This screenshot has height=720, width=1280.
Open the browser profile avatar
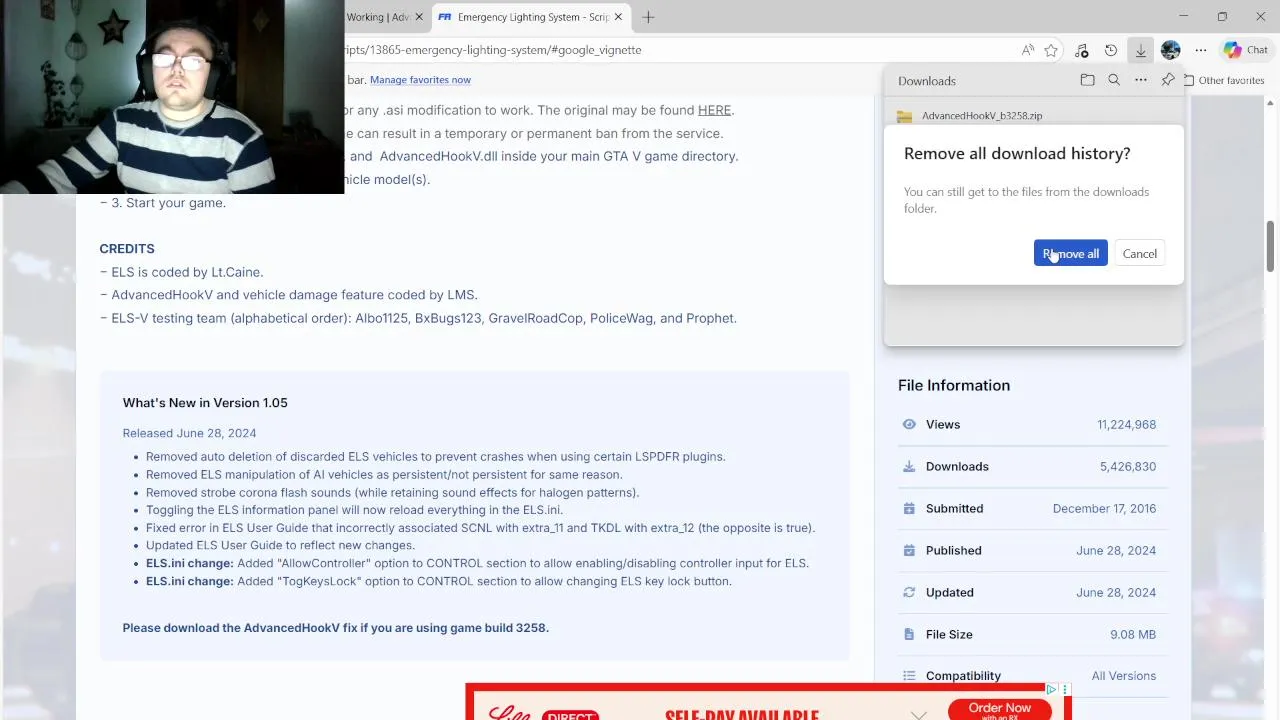[x=1170, y=50]
